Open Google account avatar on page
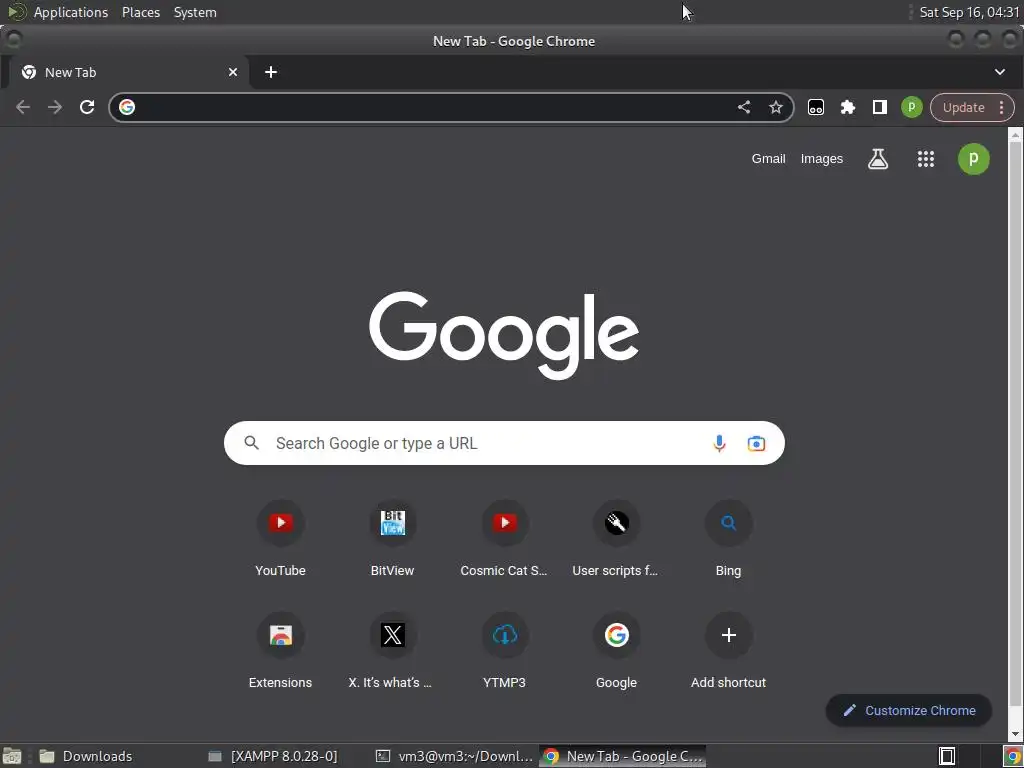The image size is (1024, 768). pyautogui.click(x=973, y=159)
